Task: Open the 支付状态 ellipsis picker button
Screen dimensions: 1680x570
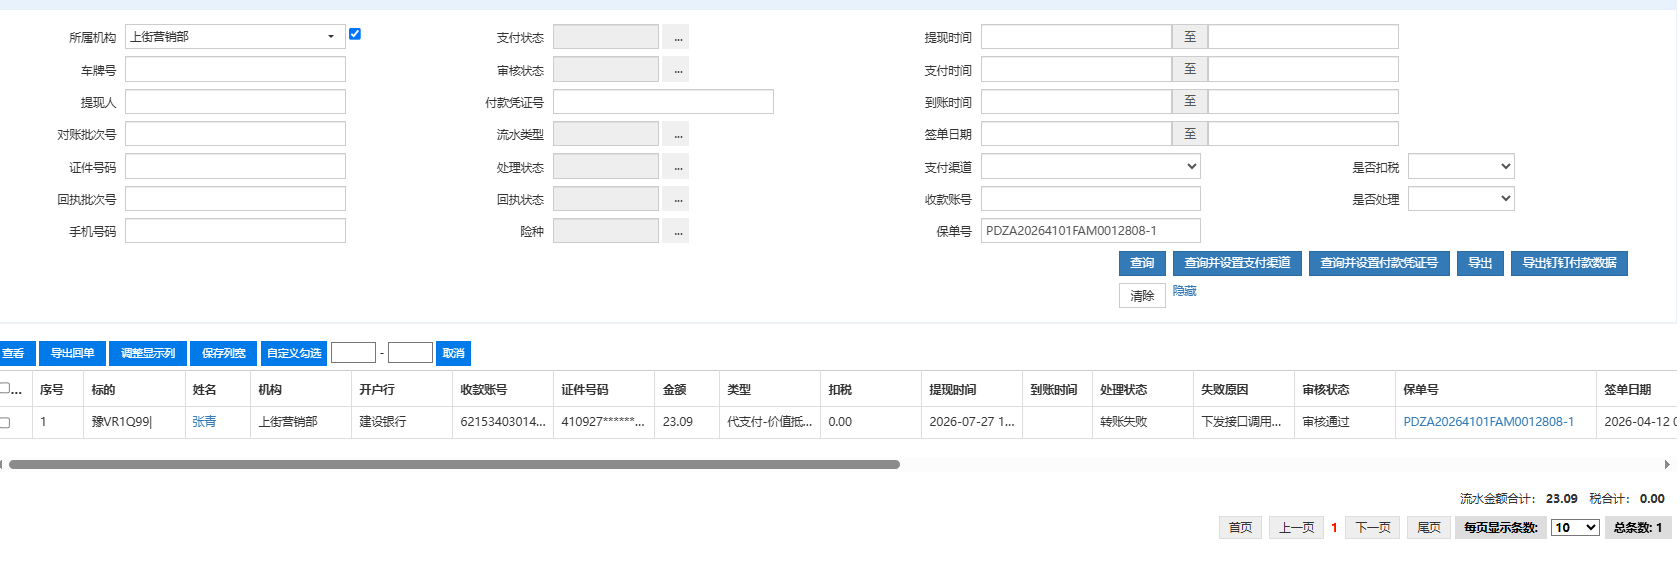Action: coord(678,37)
